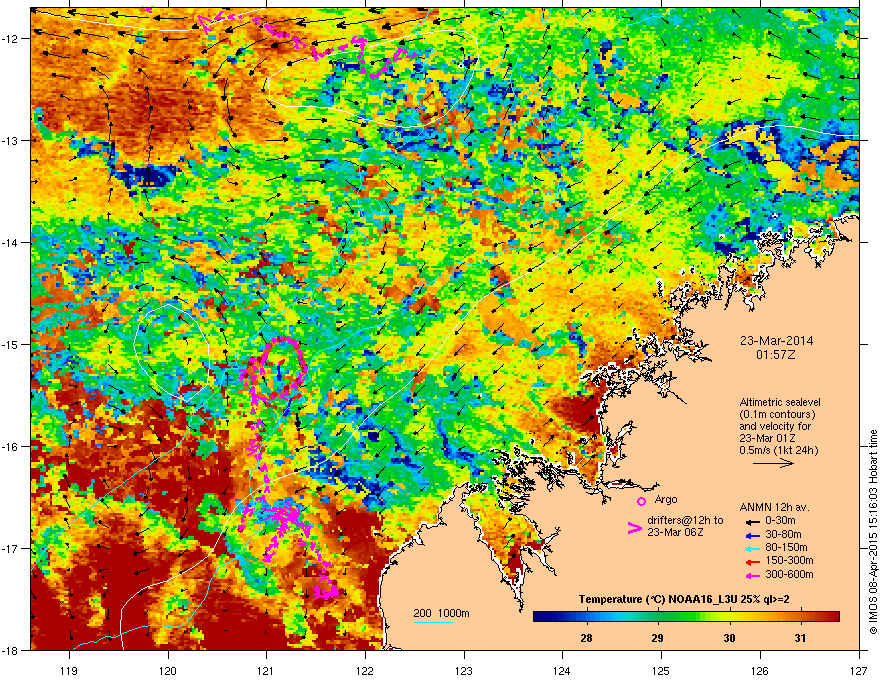Click the Altimetric sealevel label
The image size is (880, 680).
(780, 402)
